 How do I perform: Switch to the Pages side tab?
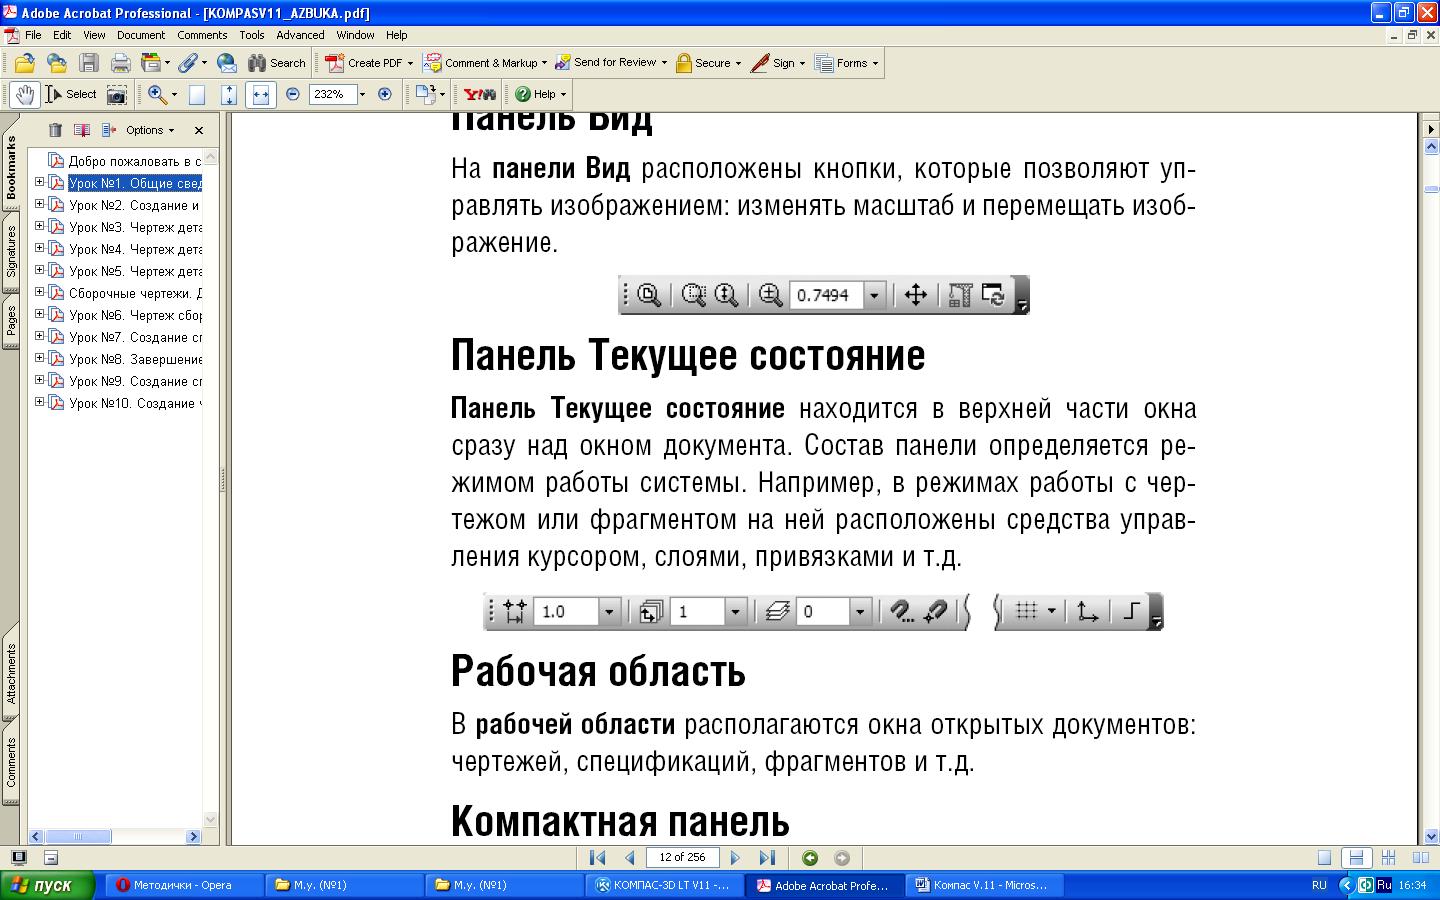coord(11,321)
